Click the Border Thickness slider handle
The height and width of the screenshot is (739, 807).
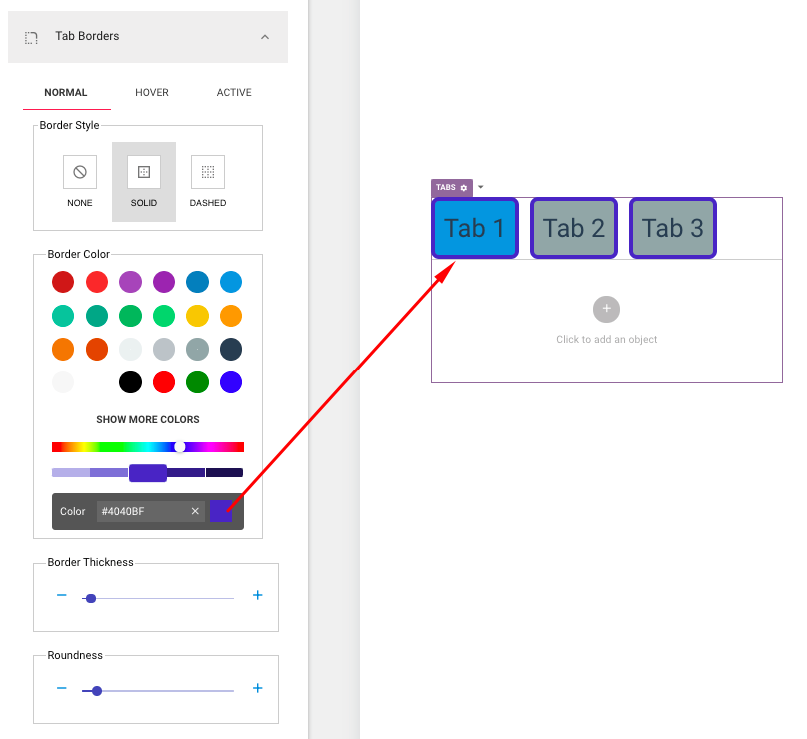tap(91, 598)
